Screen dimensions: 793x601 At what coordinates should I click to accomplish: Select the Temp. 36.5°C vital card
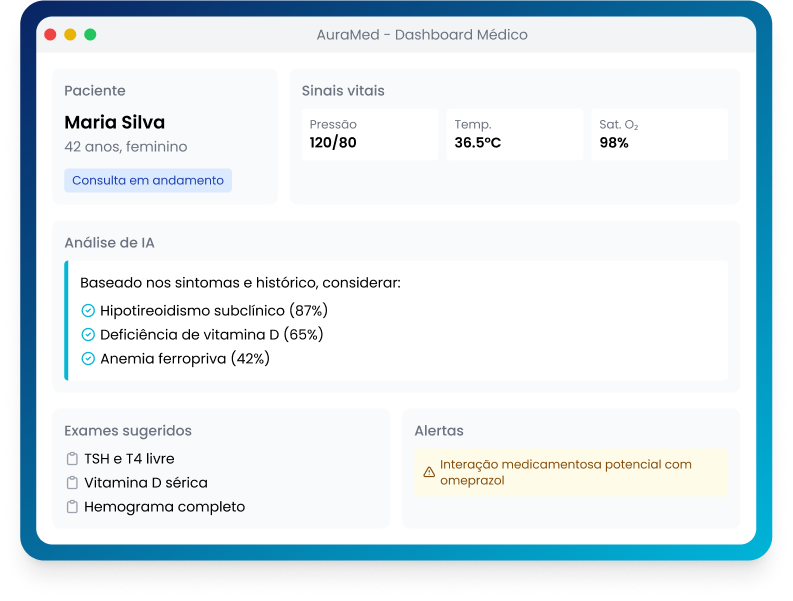point(514,134)
